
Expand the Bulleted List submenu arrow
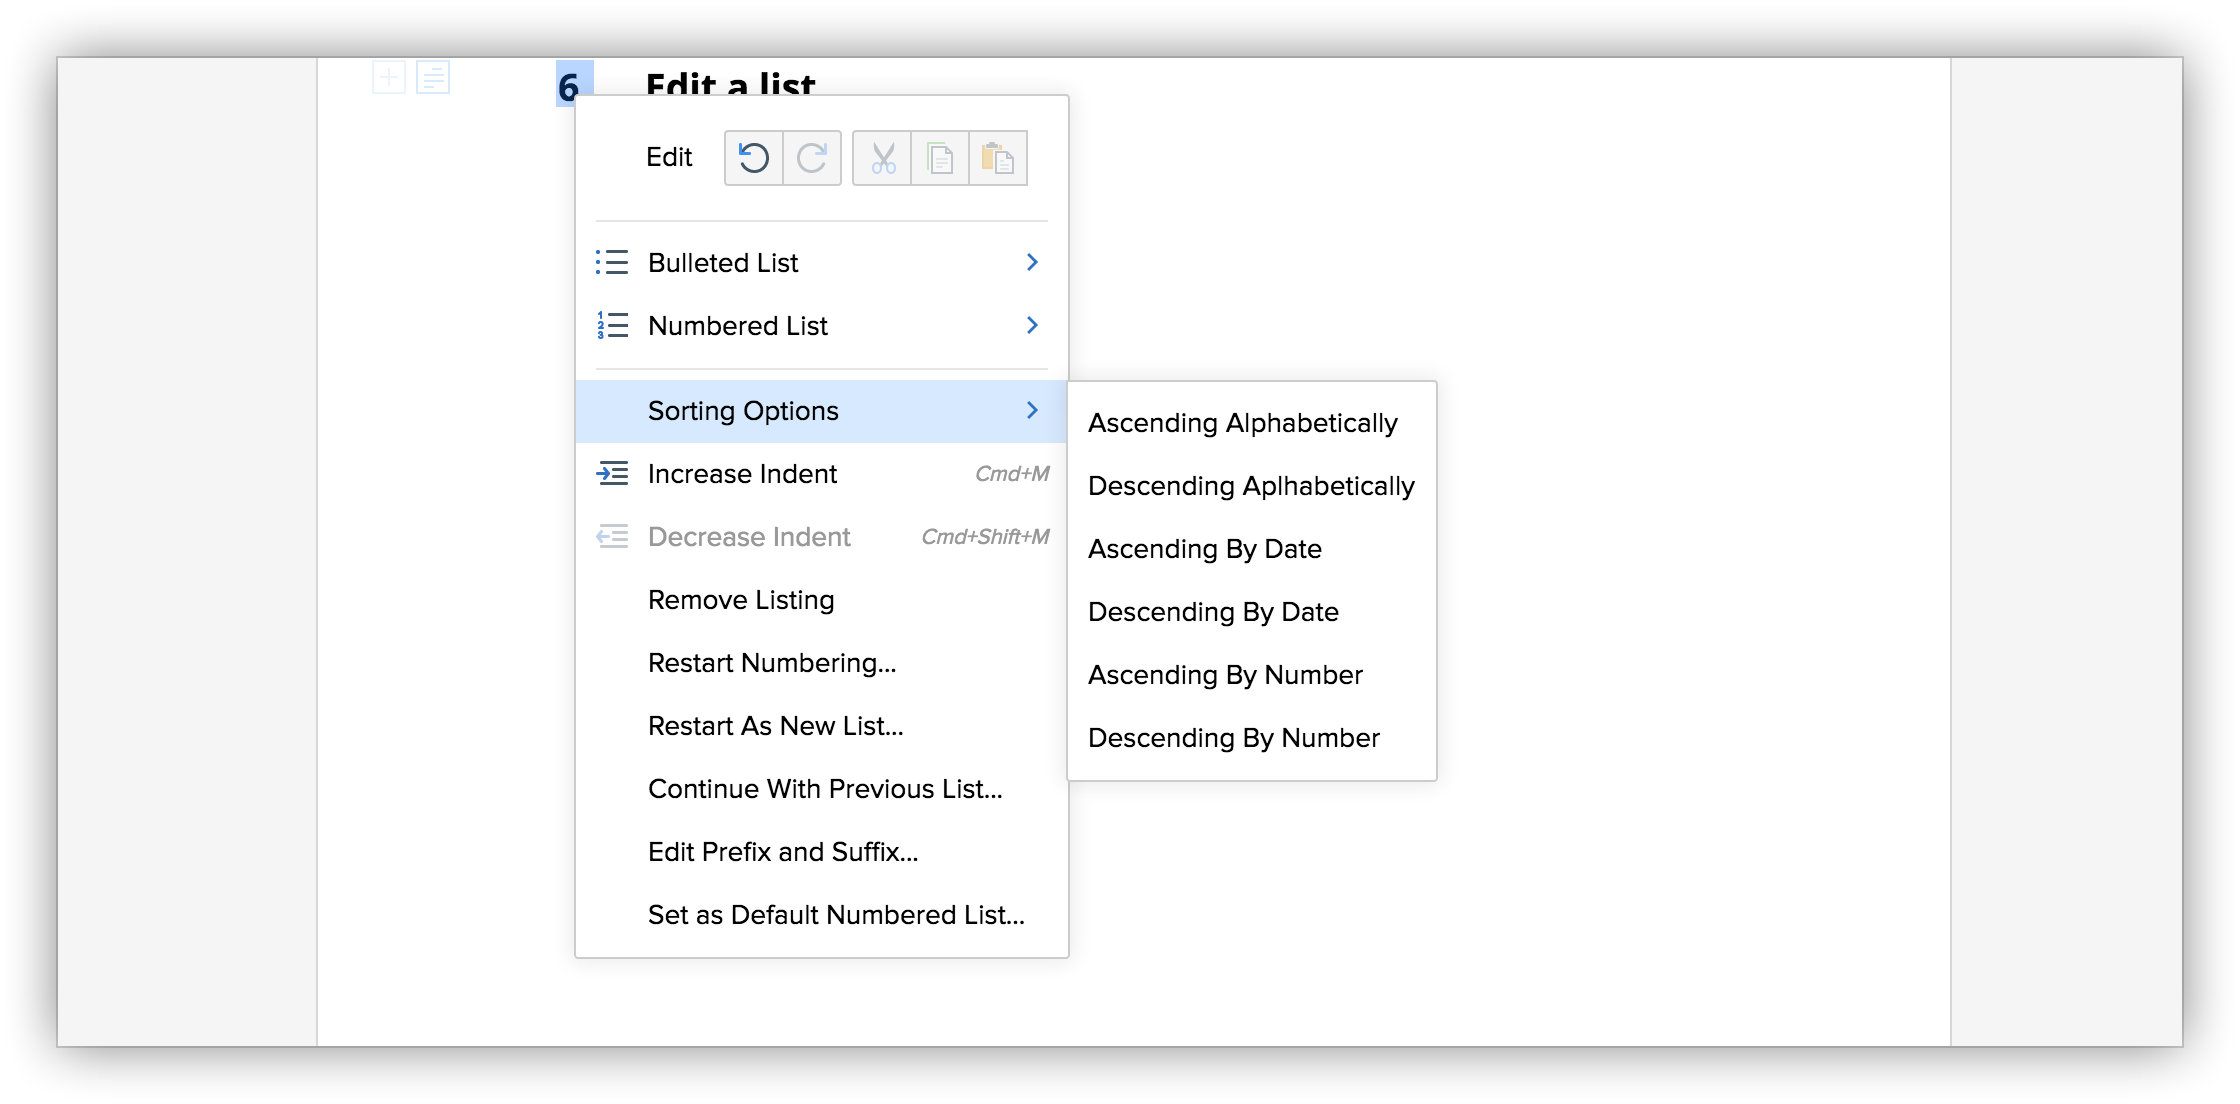point(1032,263)
